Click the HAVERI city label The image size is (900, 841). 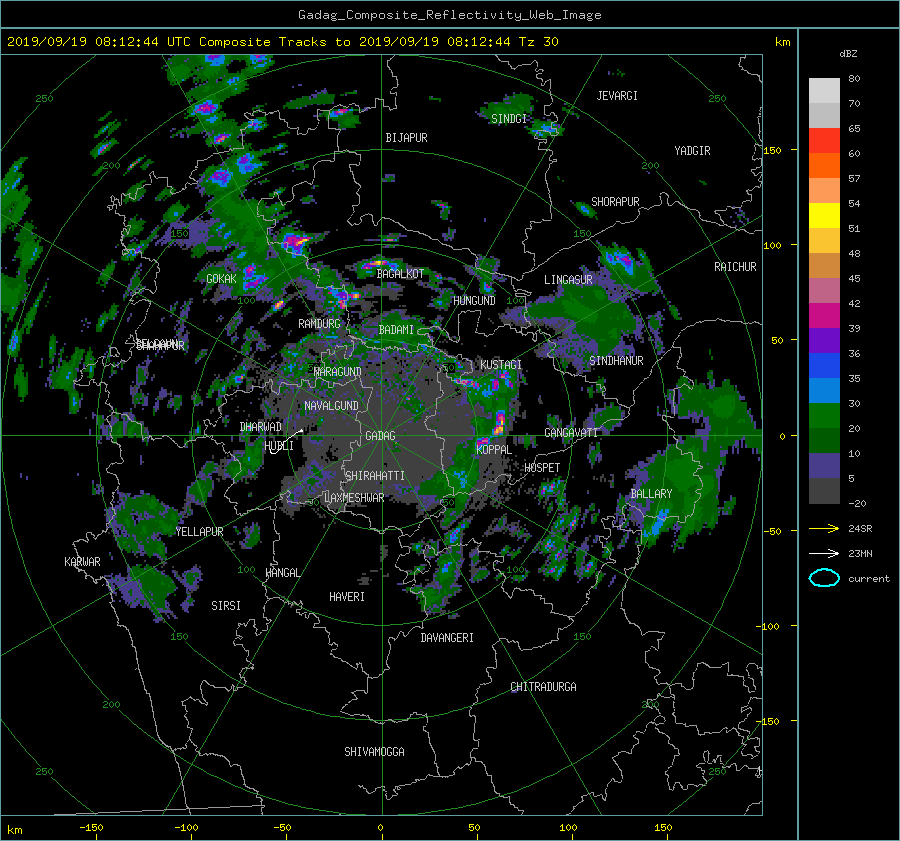click(347, 597)
